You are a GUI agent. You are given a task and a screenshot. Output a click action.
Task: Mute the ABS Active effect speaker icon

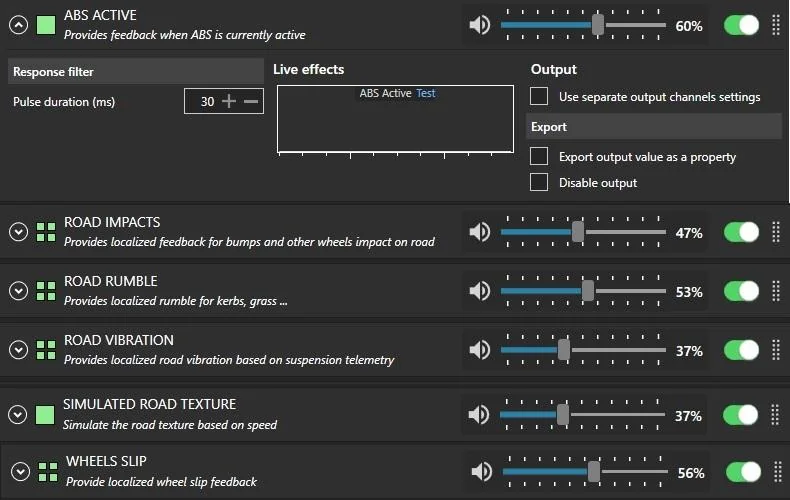coord(480,25)
